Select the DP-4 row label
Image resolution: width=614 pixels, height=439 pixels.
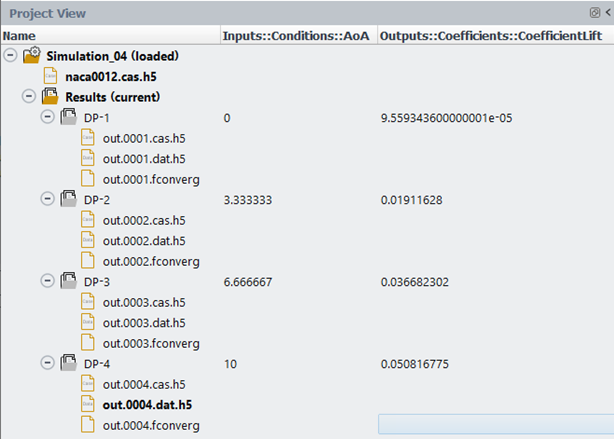coord(96,364)
